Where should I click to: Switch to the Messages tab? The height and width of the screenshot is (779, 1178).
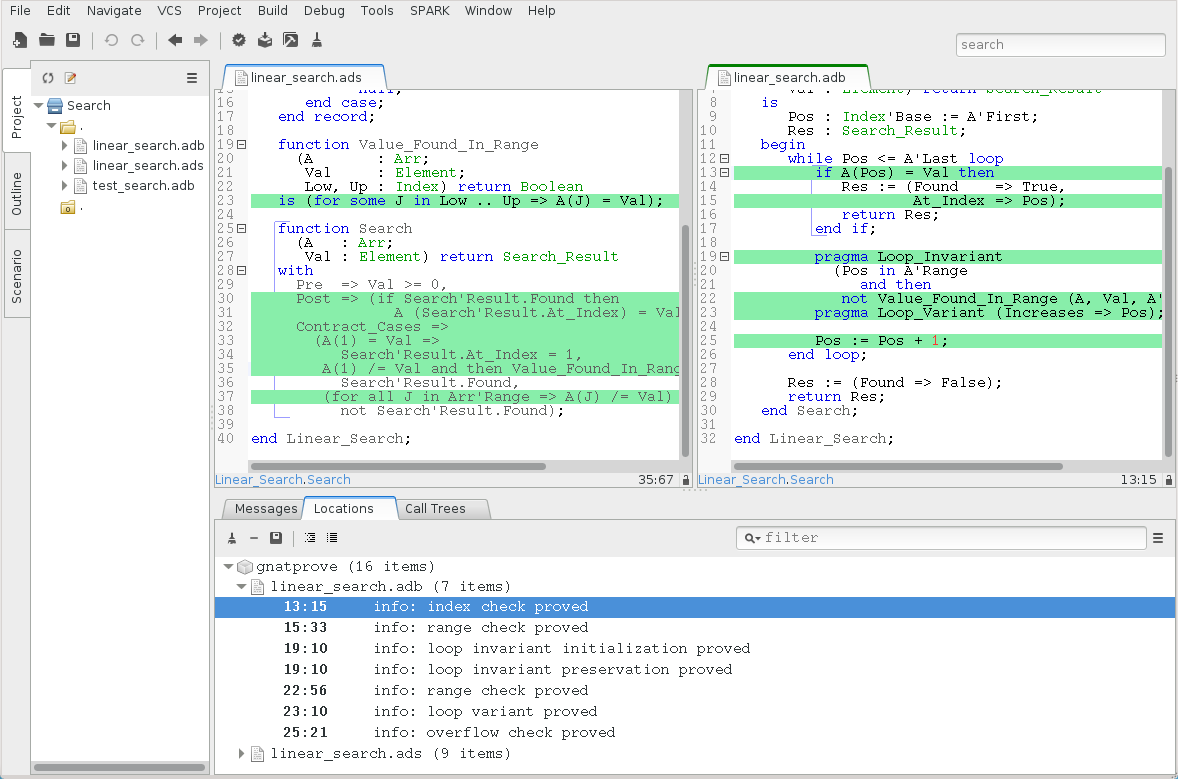click(x=265, y=509)
